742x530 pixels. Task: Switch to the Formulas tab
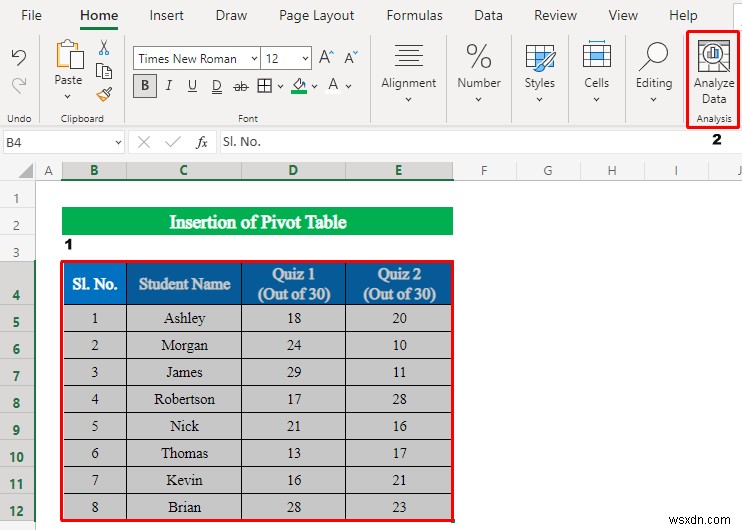[x=414, y=15]
